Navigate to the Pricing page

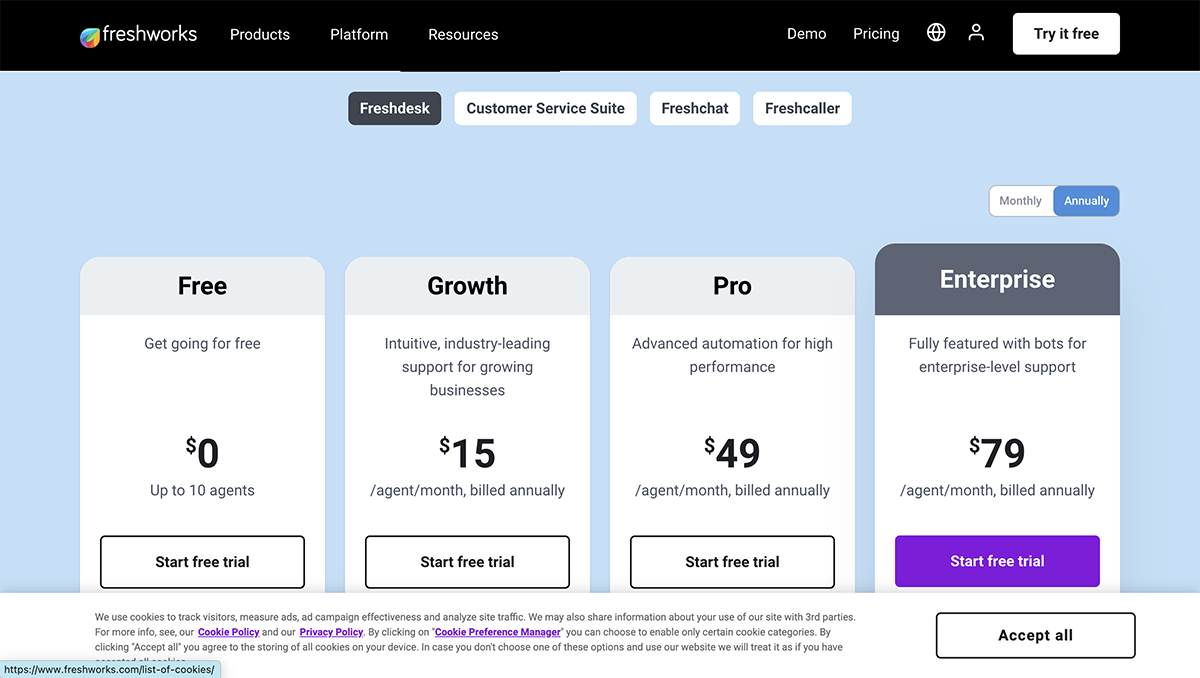pyautogui.click(x=876, y=33)
